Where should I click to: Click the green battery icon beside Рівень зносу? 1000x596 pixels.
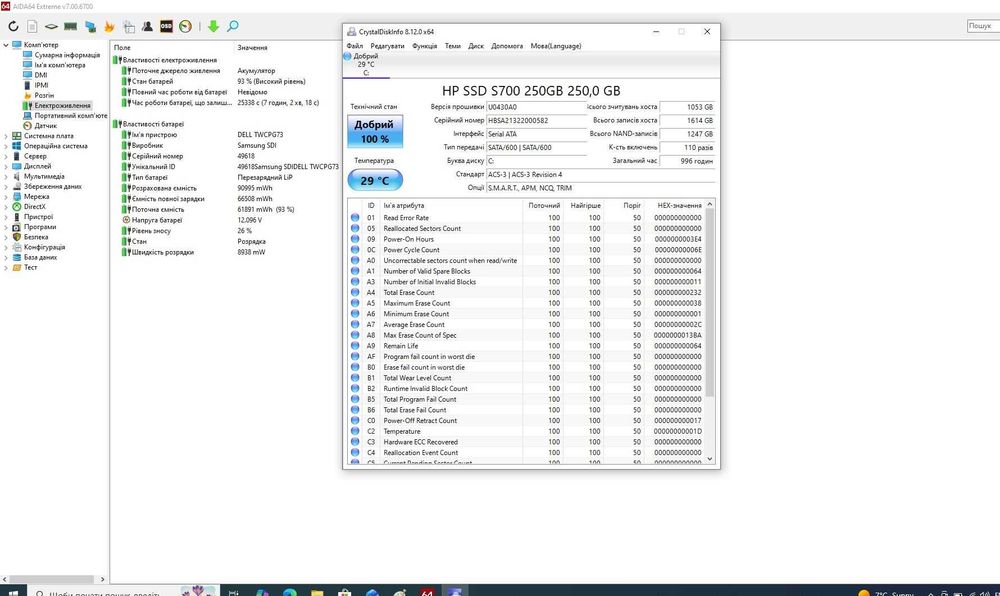(126, 231)
